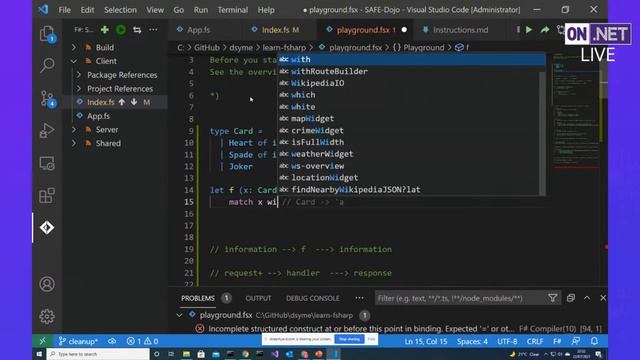Move Index.fs down with arrow icon
The width and height of the screenshot is (640, 360).
point(134,102)
